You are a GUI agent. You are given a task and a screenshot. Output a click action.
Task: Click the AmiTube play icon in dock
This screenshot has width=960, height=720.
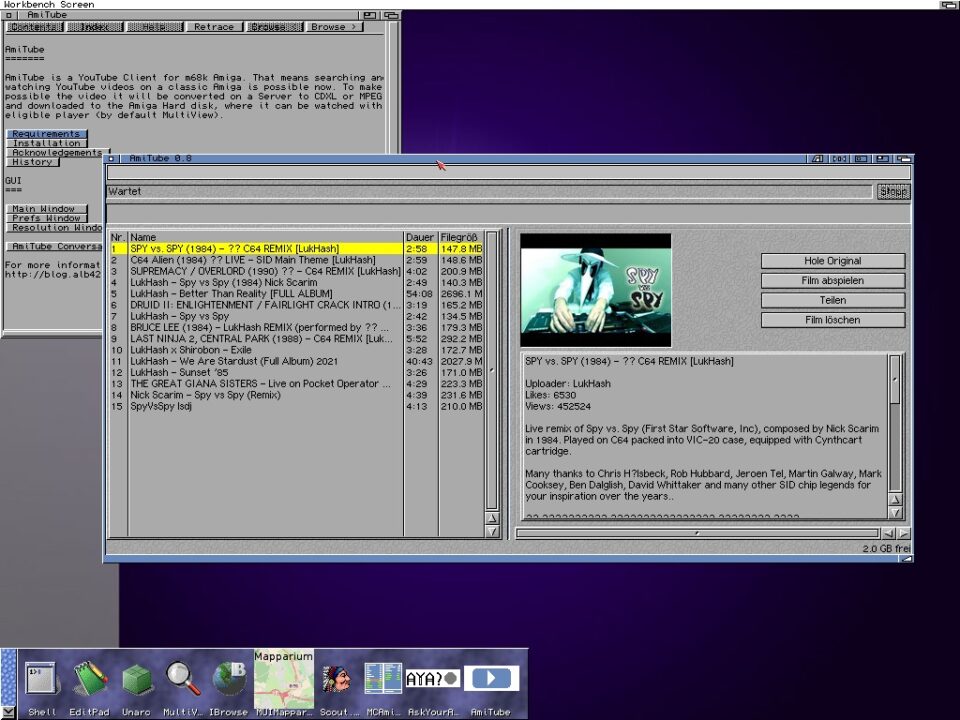coord(491,678)
